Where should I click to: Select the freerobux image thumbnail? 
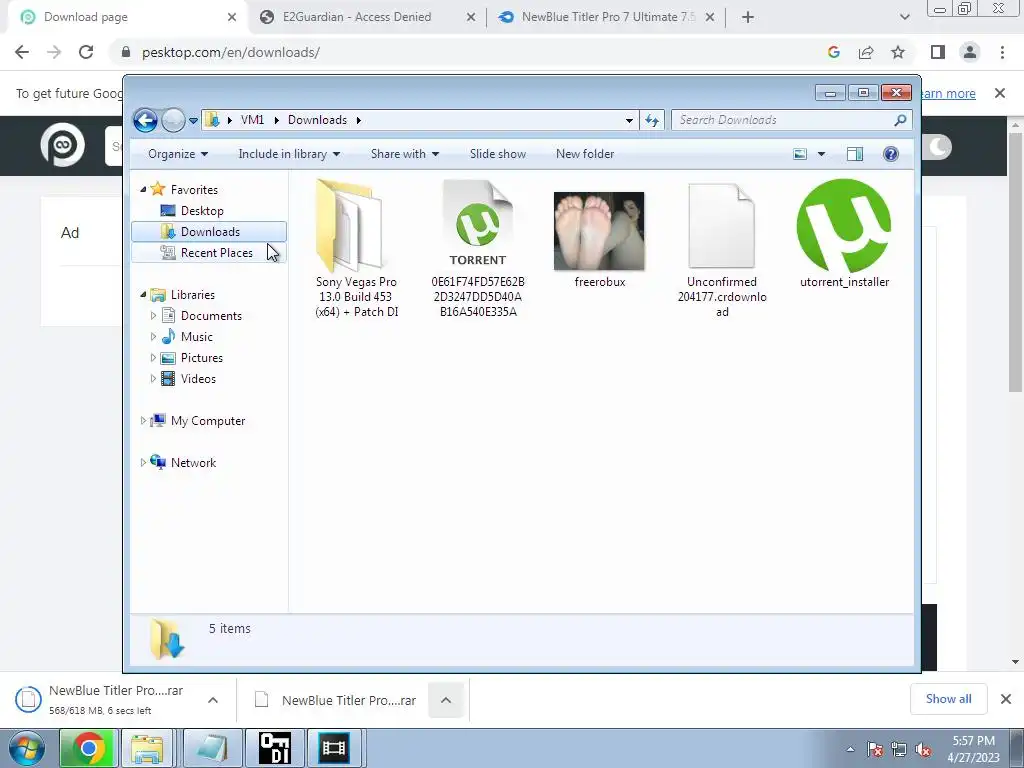click(x=599, y=231)
